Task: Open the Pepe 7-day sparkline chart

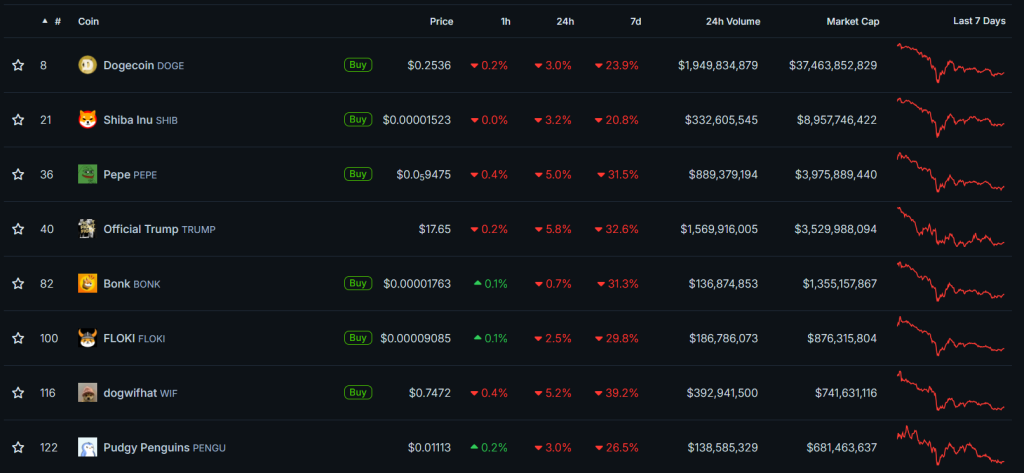Action: pos(952,172)
